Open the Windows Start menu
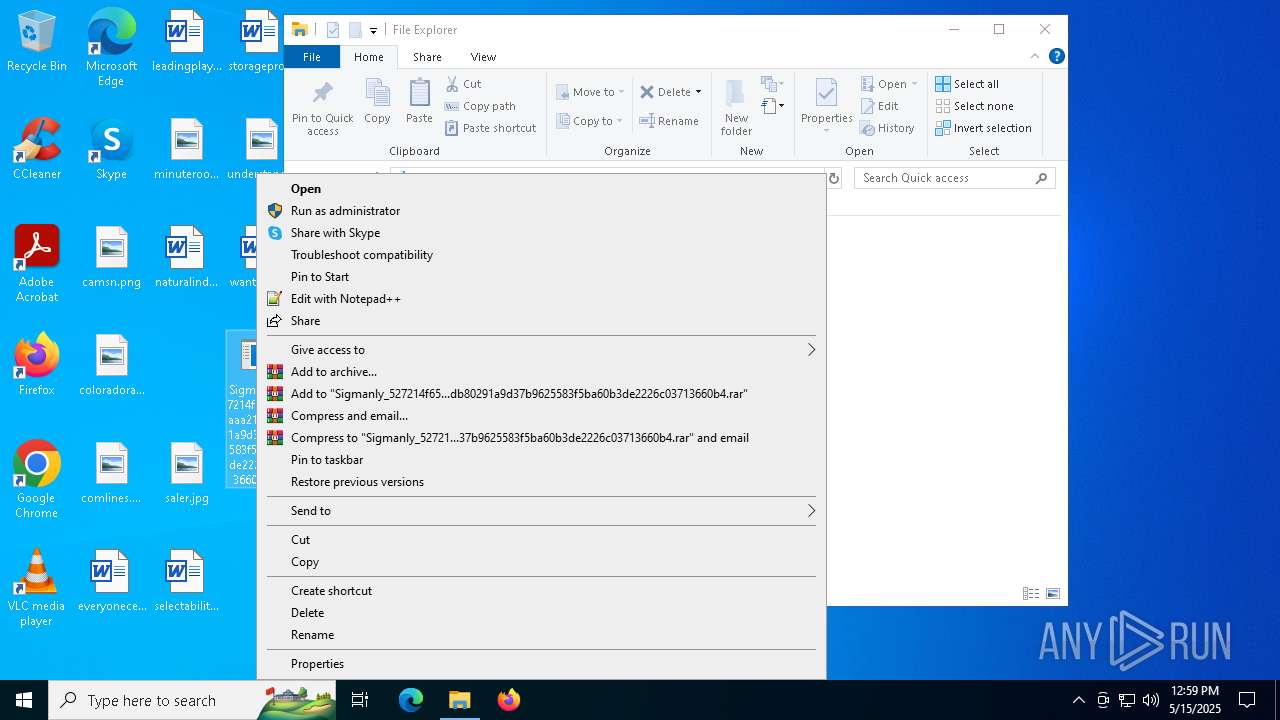The height and width of the screenshot is (720, 1280). point(24,700)
